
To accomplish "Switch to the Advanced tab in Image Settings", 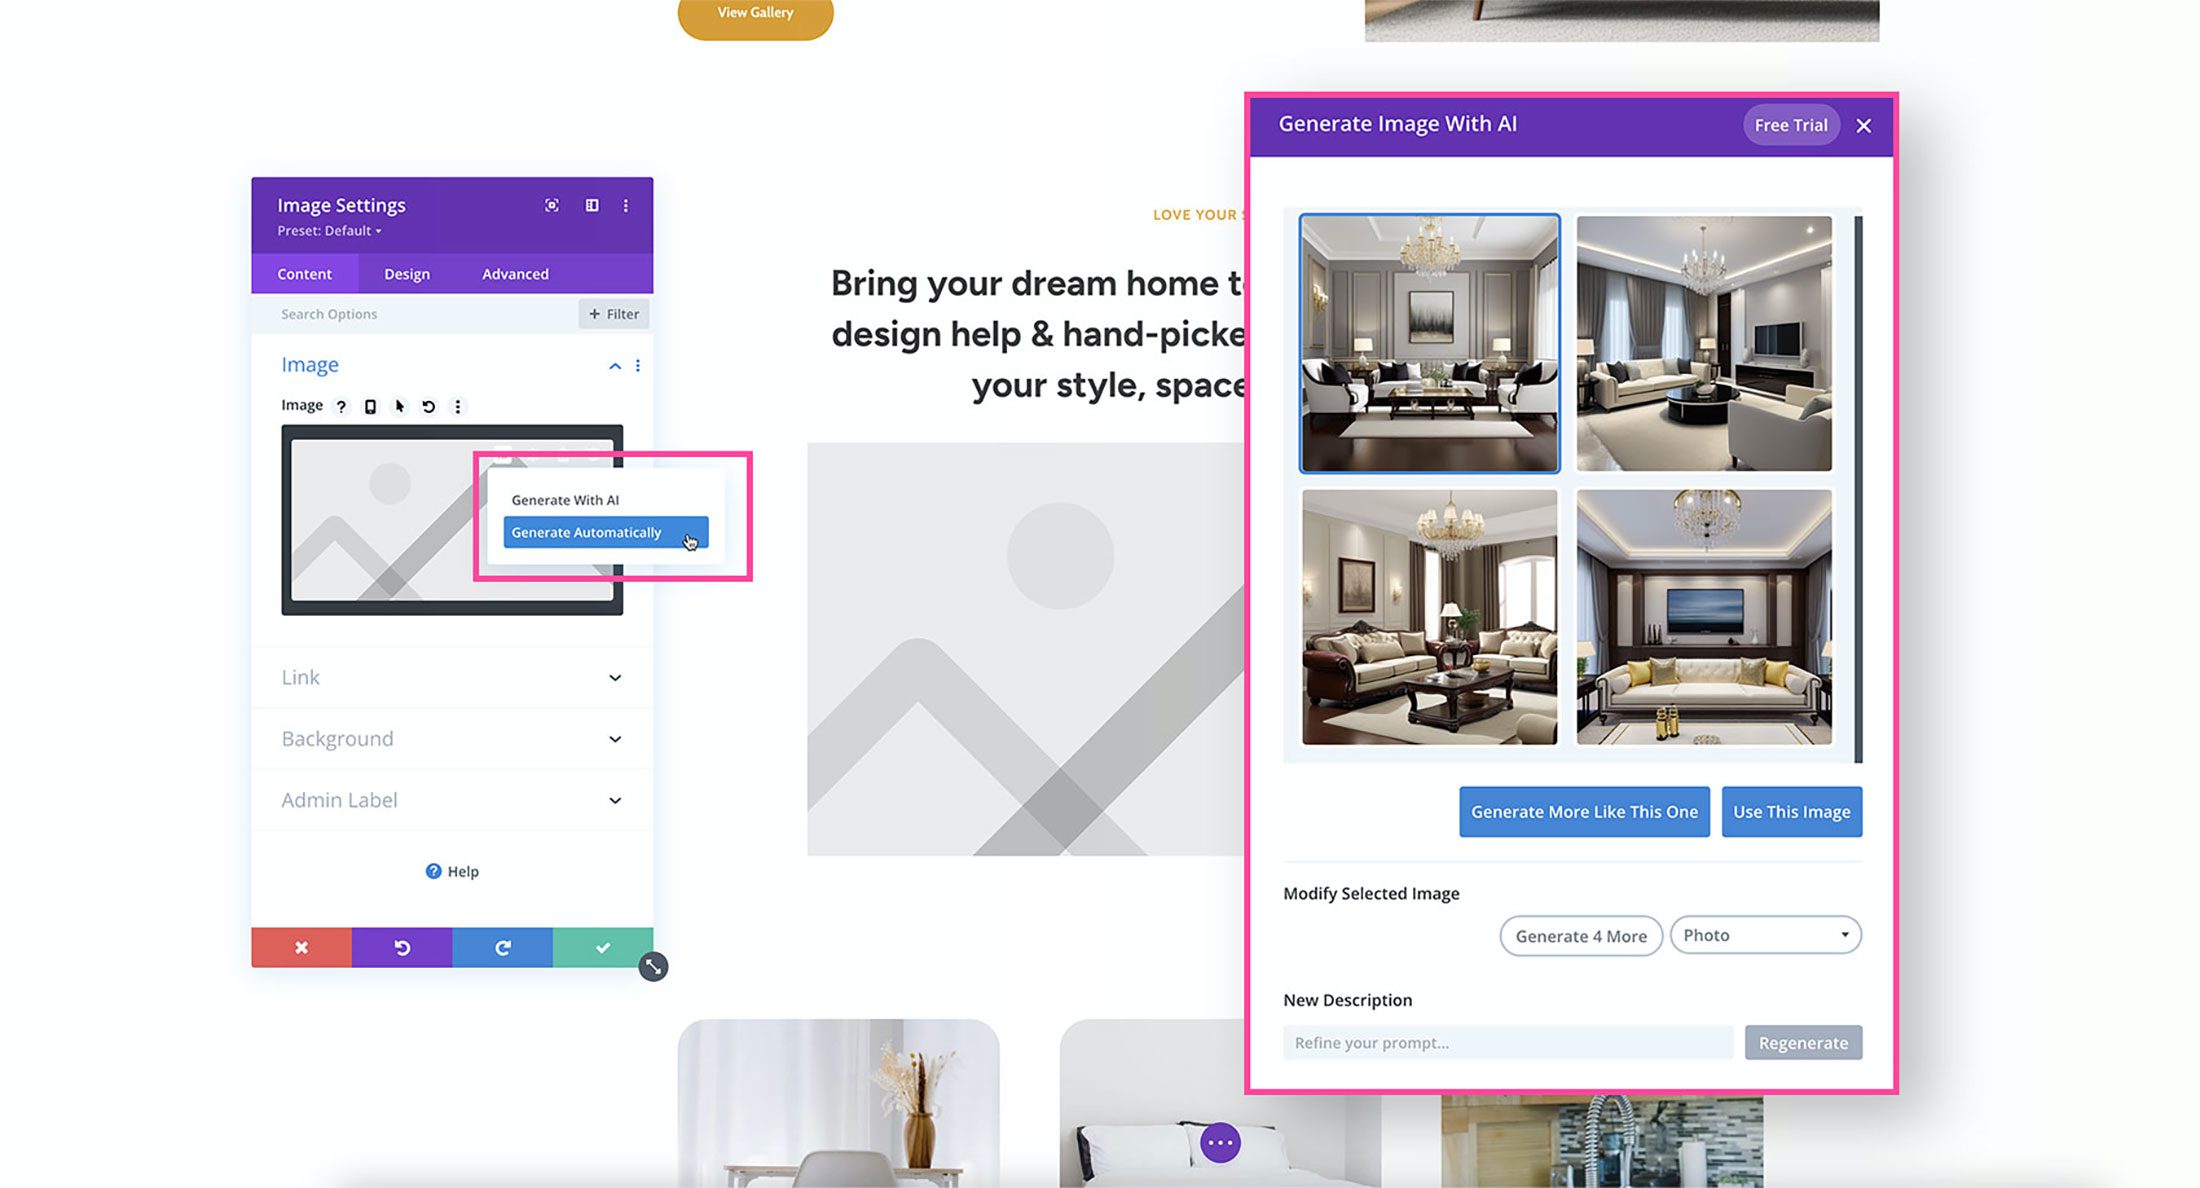I will [x=515, y=274].
